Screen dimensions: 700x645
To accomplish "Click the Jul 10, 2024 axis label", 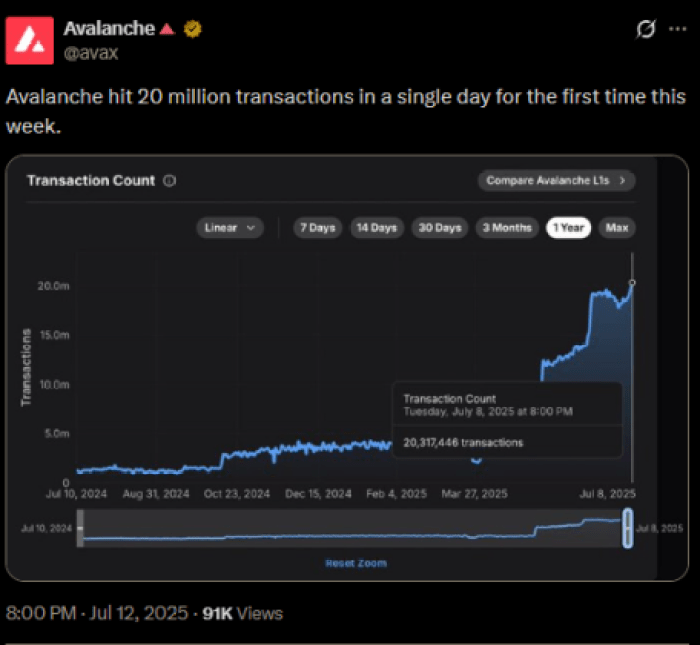I will (x=76, y=494).
